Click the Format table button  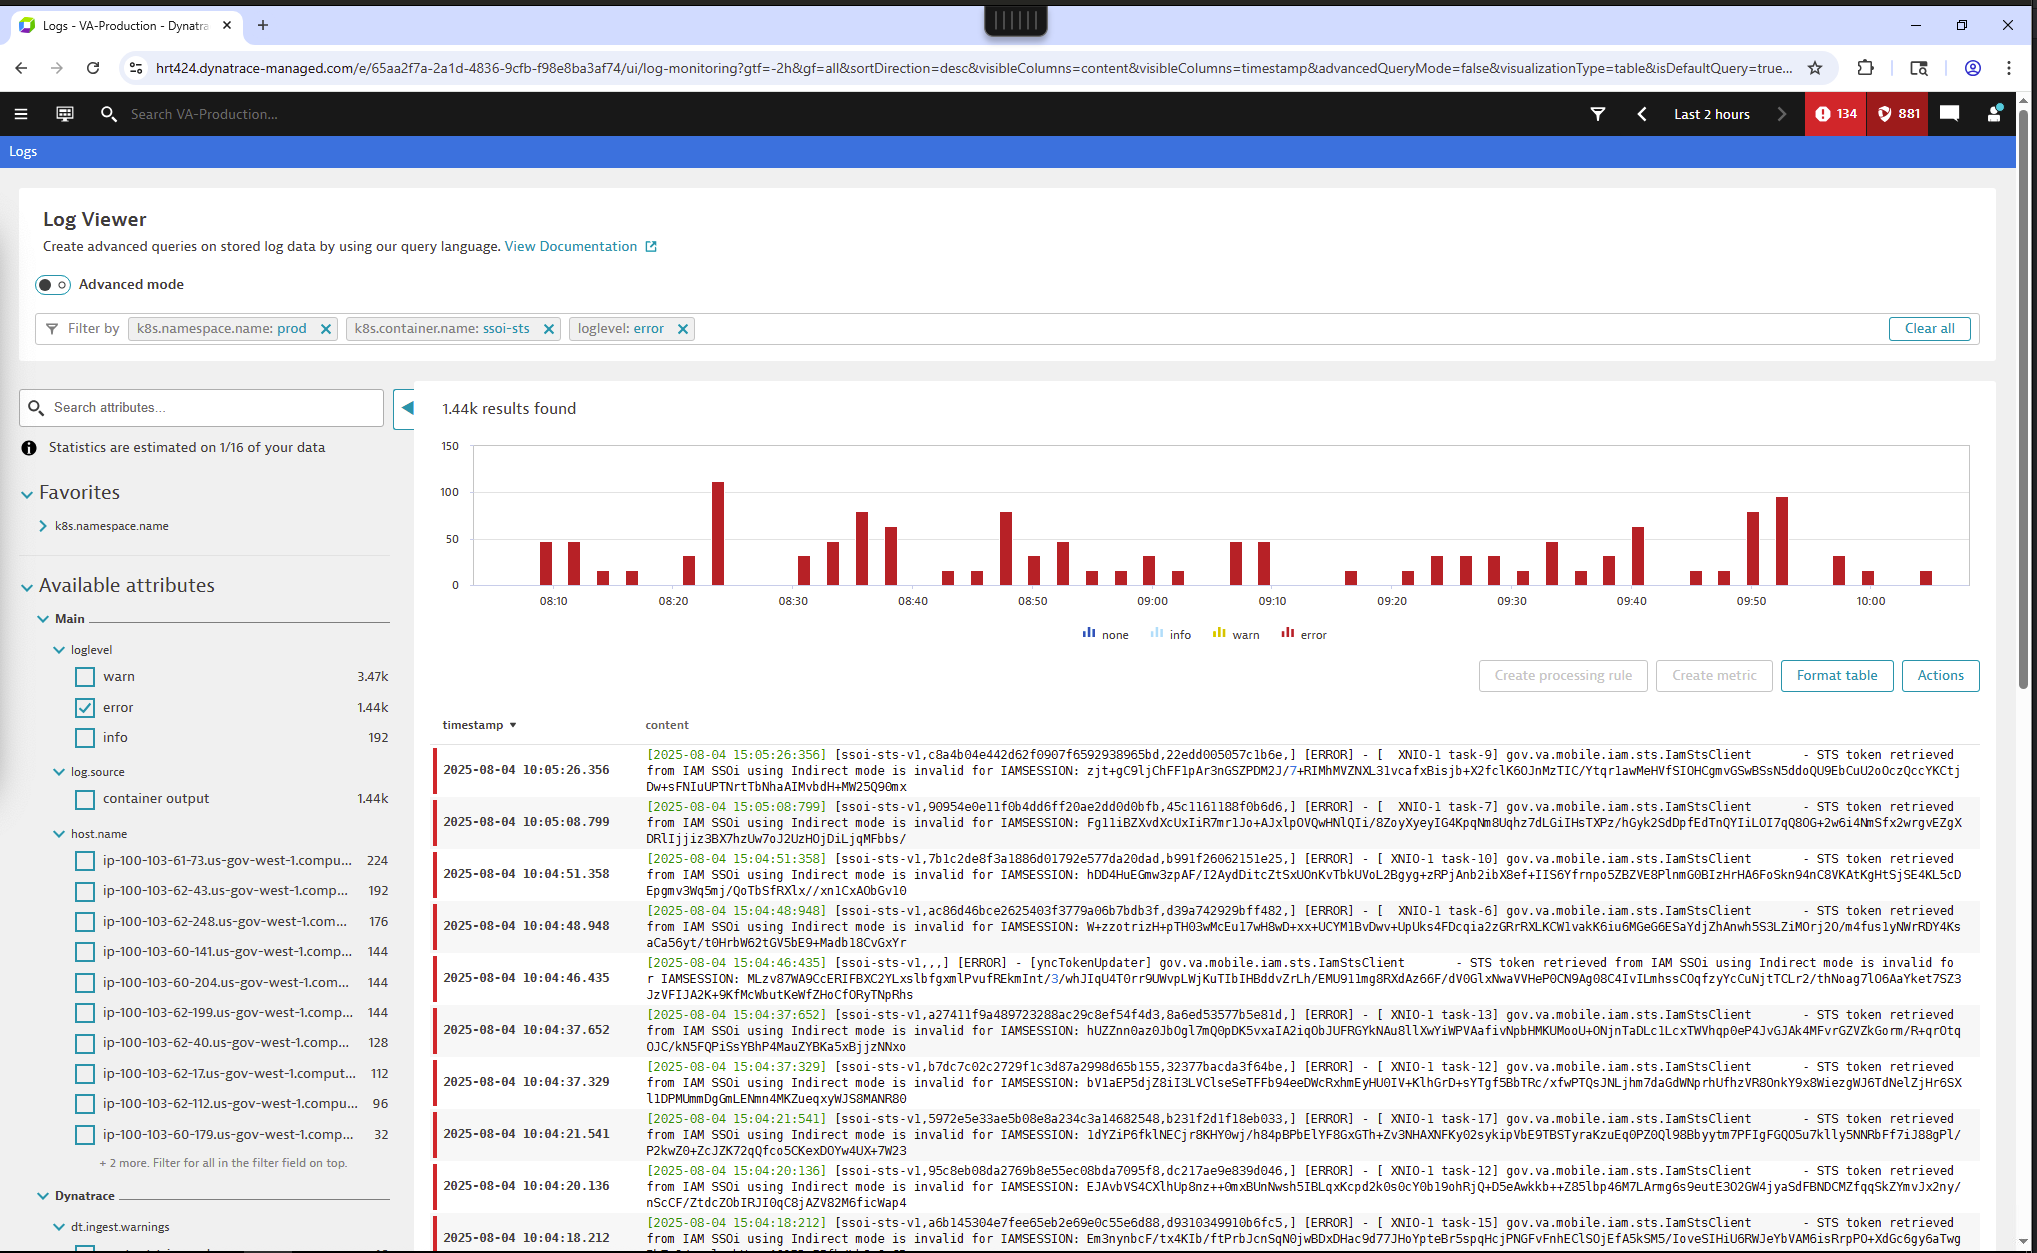[1836, 676]
